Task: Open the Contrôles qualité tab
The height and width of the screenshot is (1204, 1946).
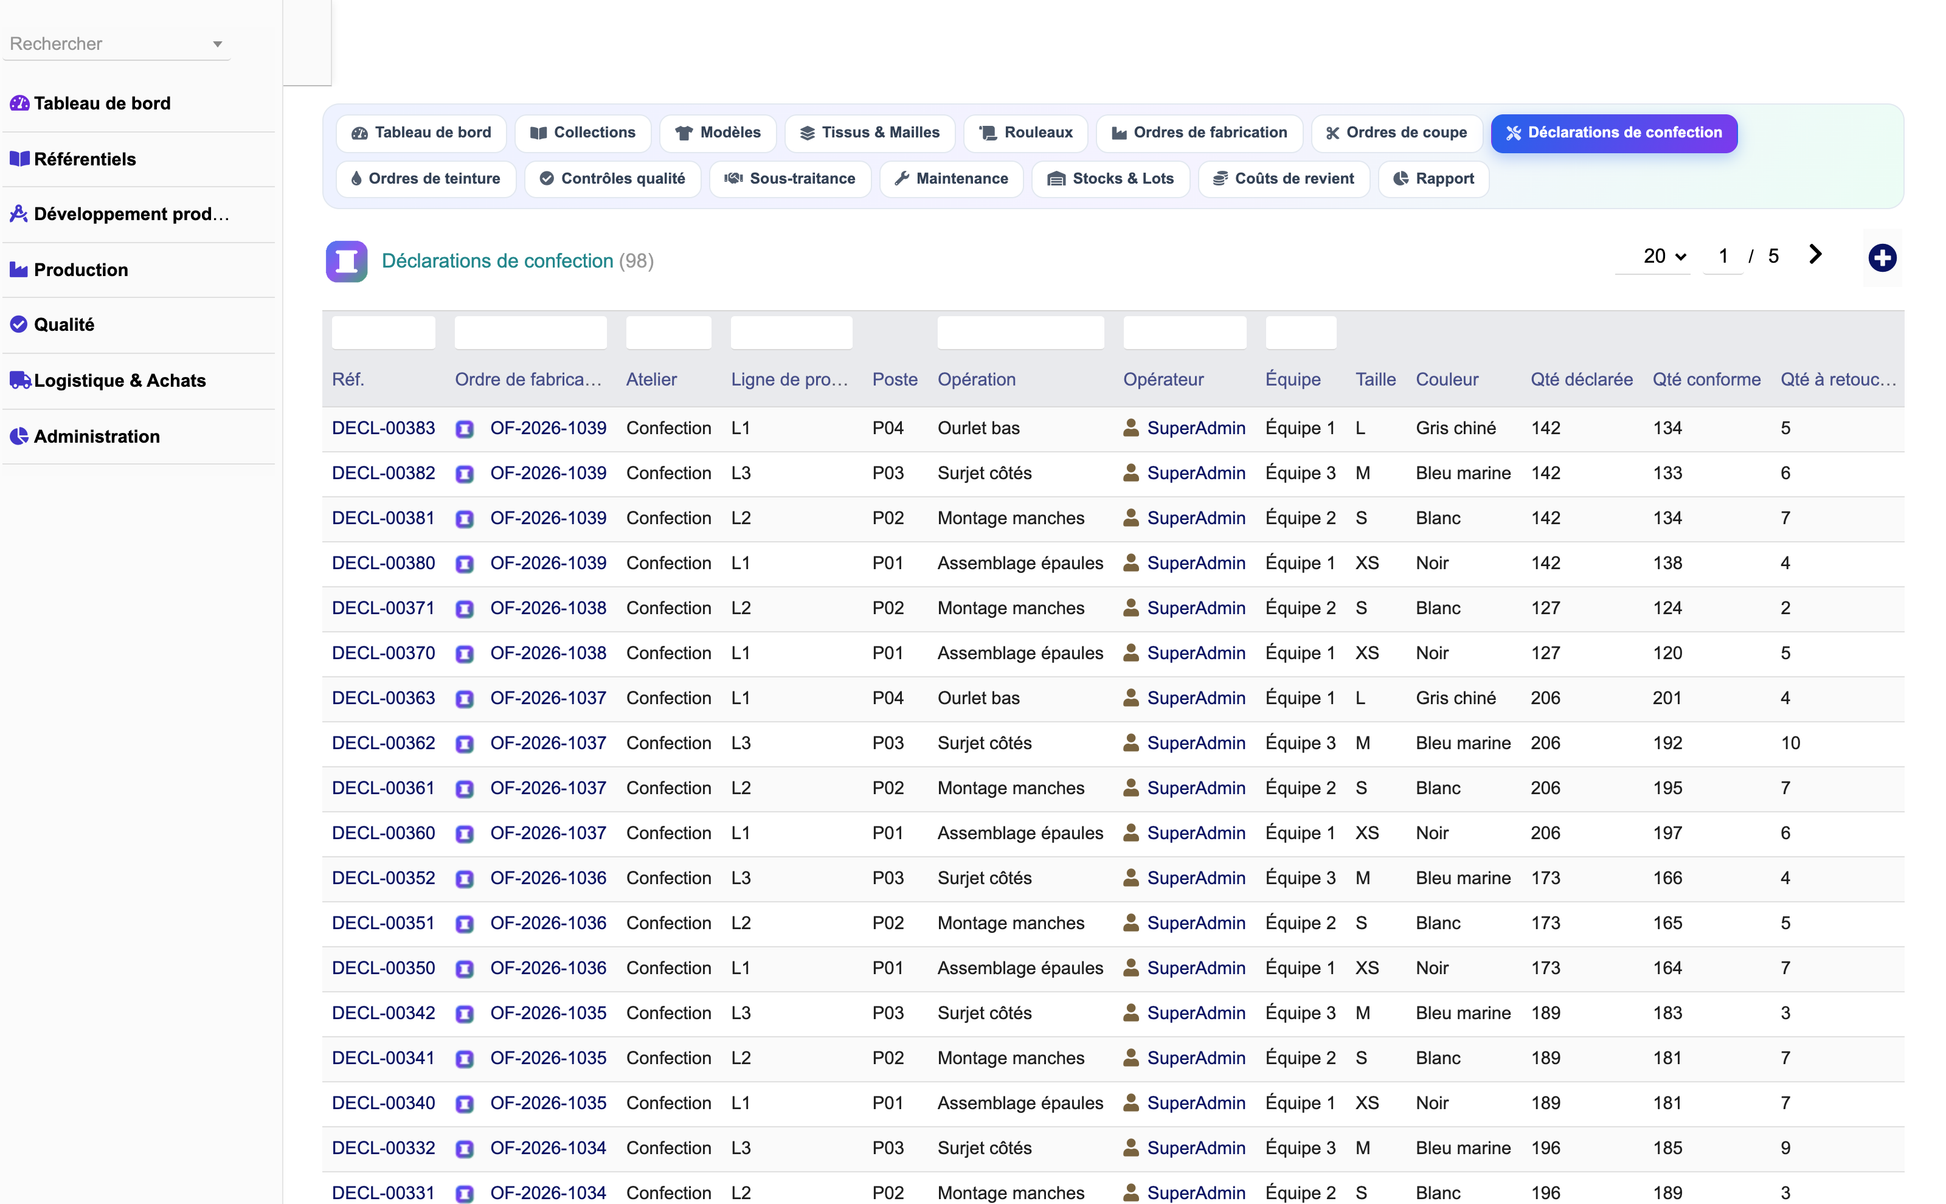Action: point(612,179)
